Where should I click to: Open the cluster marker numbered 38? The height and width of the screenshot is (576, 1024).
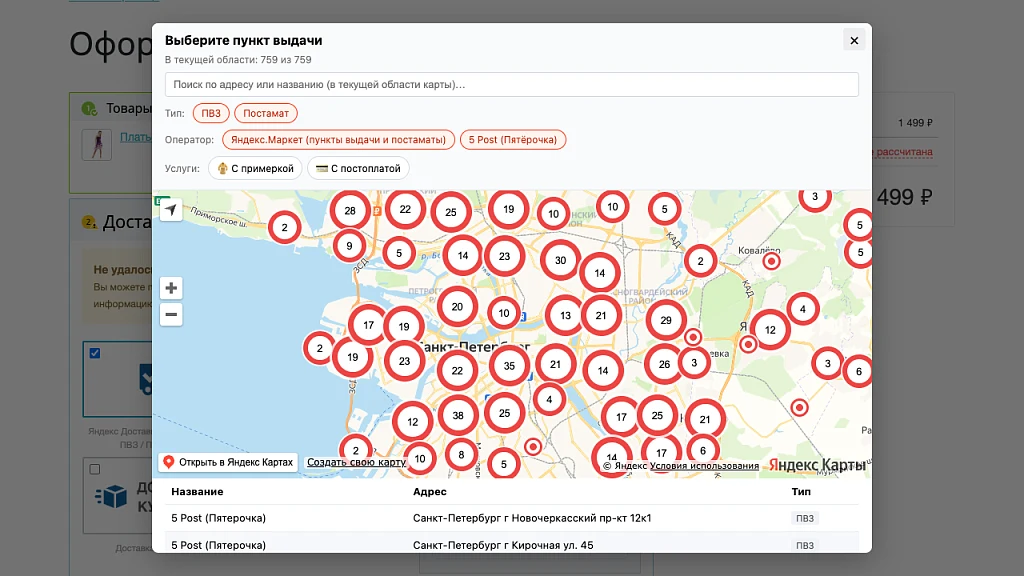(x=458, y=415)
